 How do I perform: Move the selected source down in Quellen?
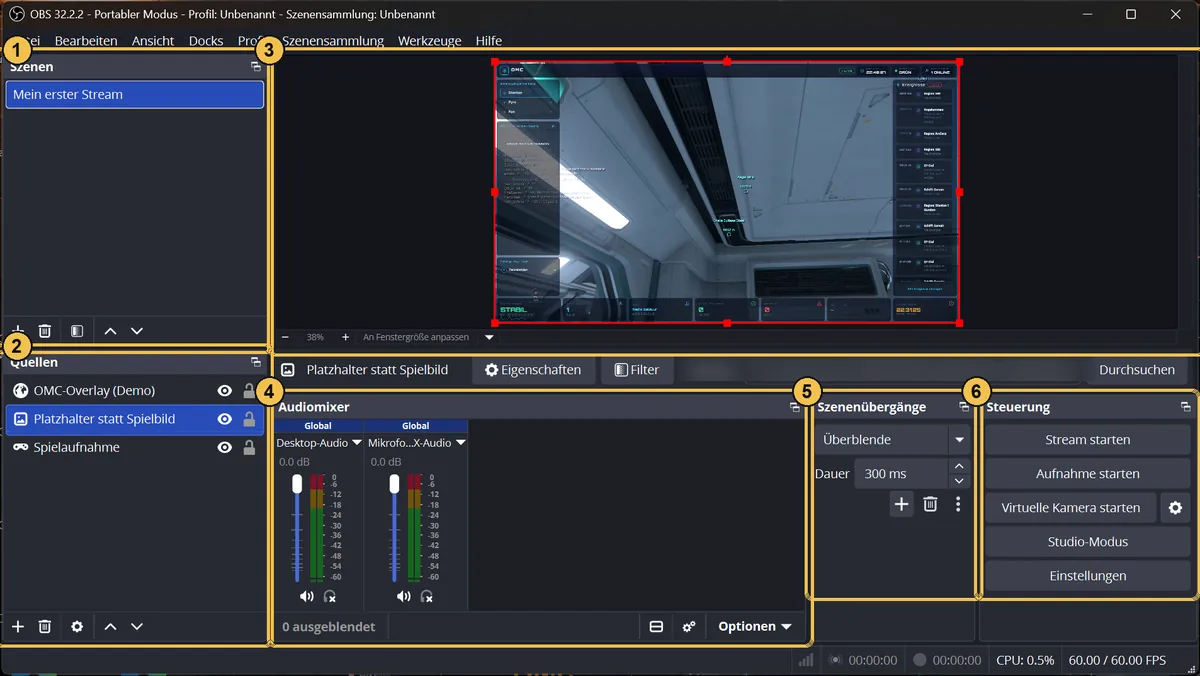(137, 626)
